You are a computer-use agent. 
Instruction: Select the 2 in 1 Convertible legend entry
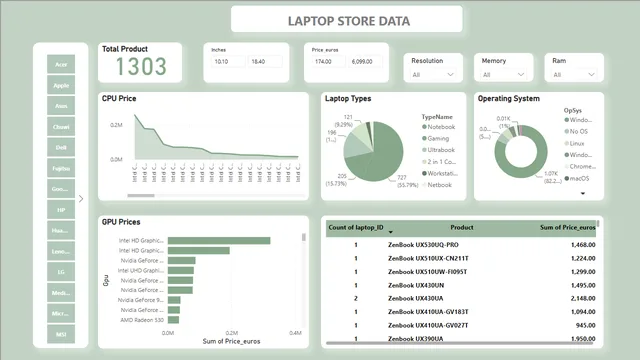pos(439,162)
